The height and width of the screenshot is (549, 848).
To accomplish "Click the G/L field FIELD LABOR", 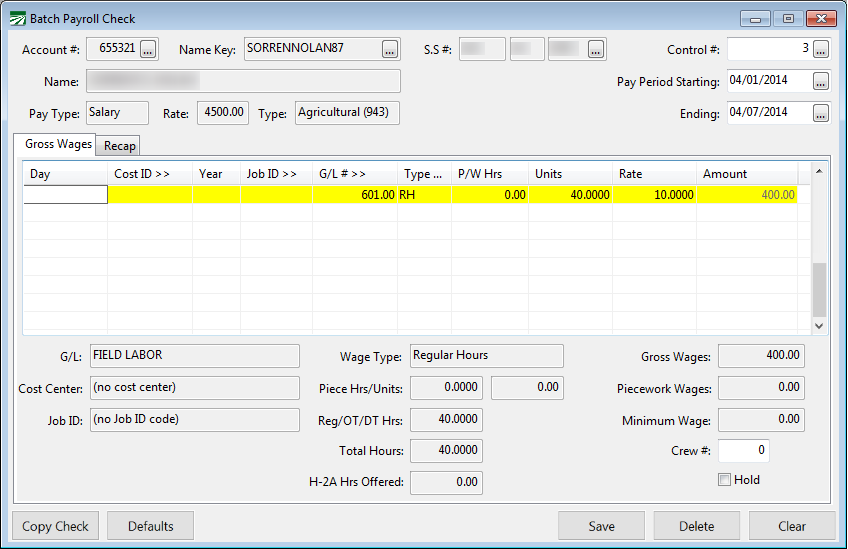I will click(x=195, y=356).
